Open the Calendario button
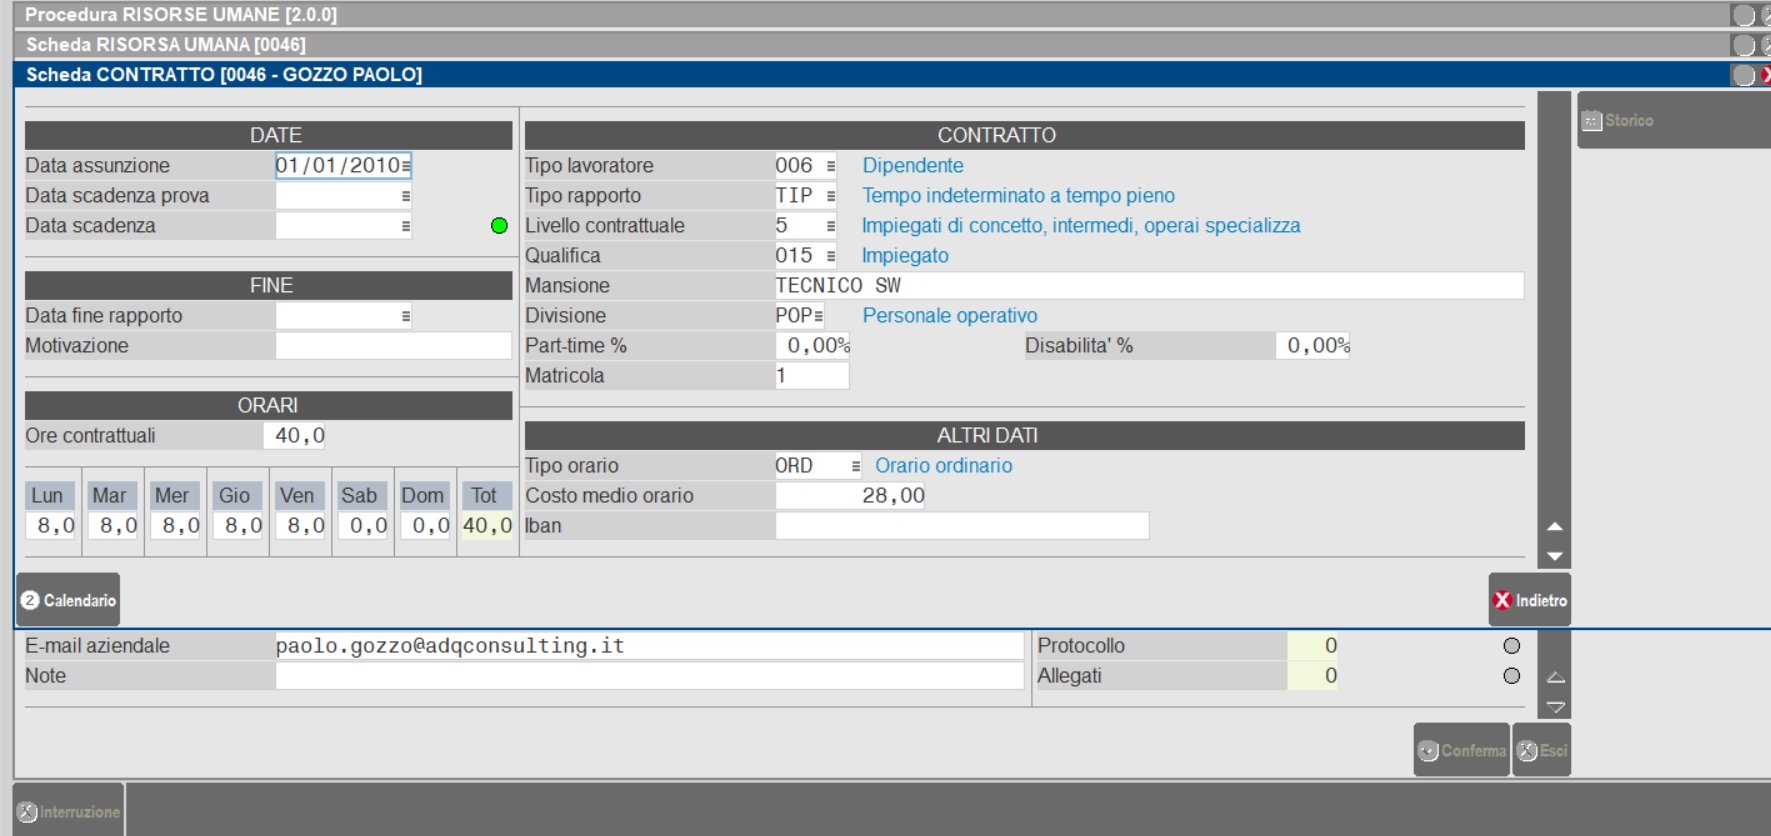Screen dimensions: 1771x836 click(x=68, y=600)
